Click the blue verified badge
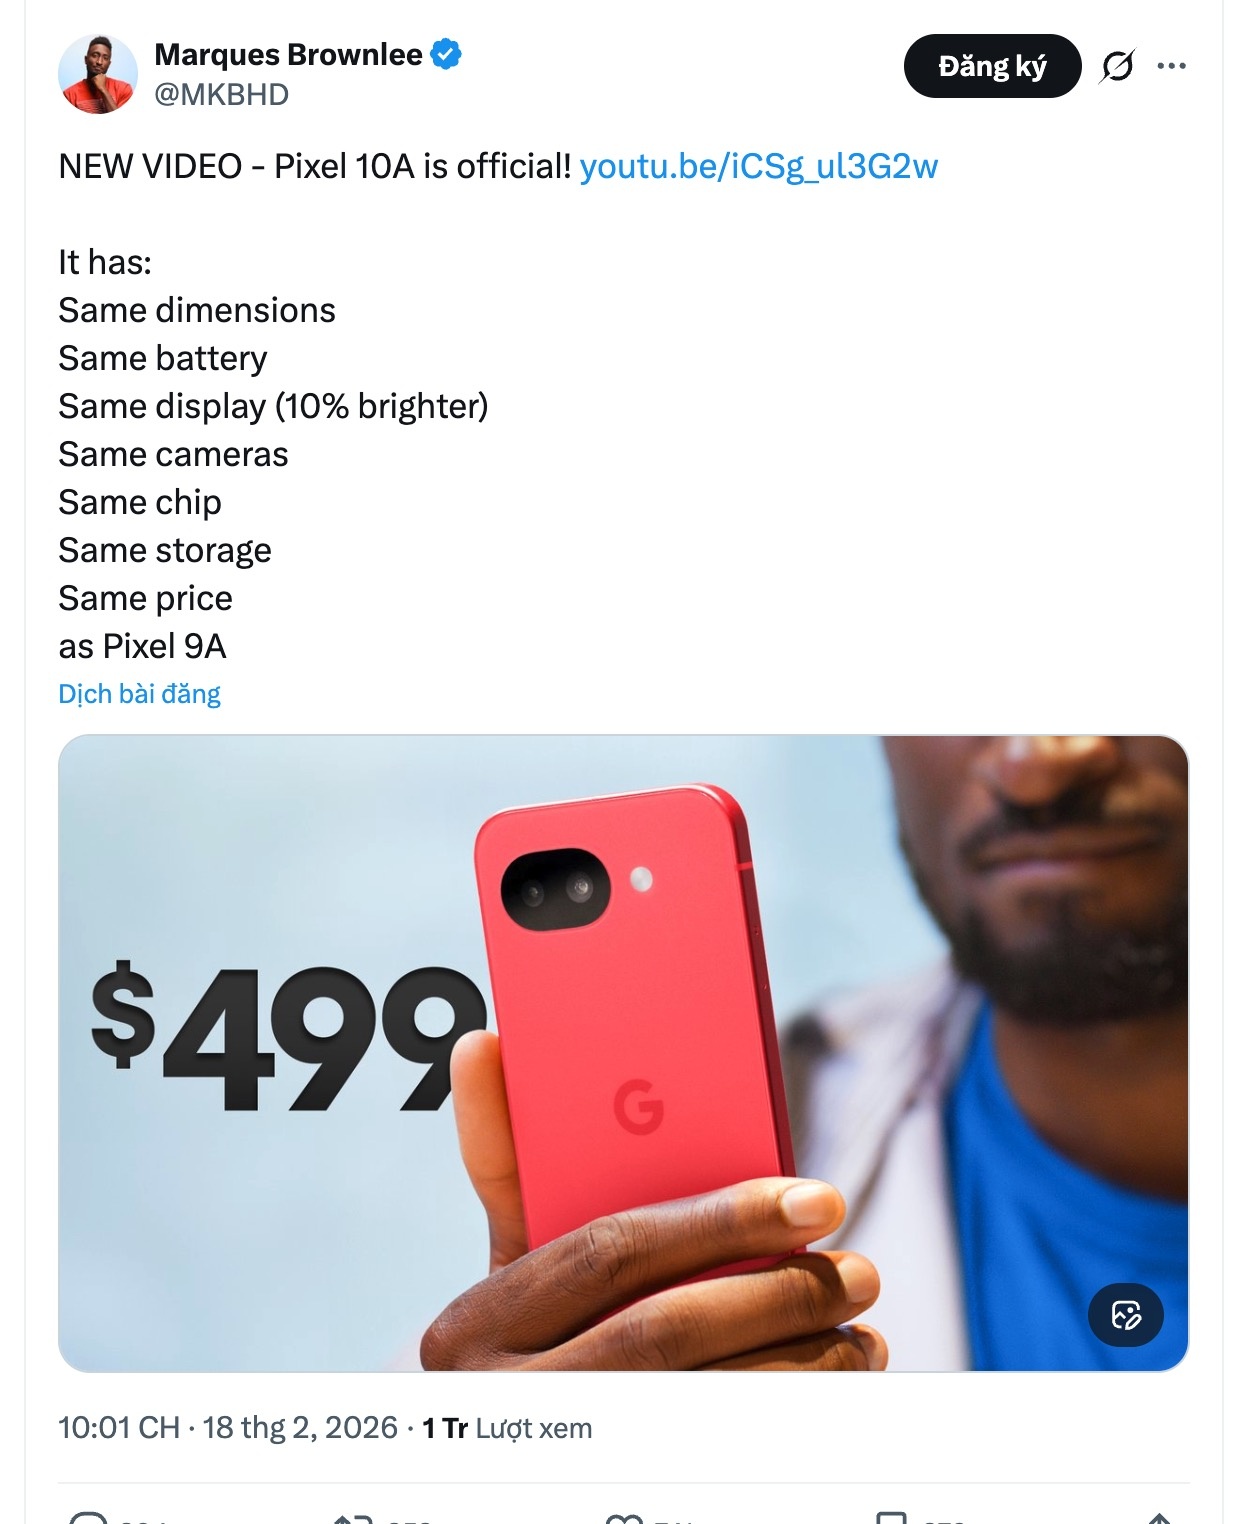The width and height of the screenshot is (1242, 1524). coord(446,54)
